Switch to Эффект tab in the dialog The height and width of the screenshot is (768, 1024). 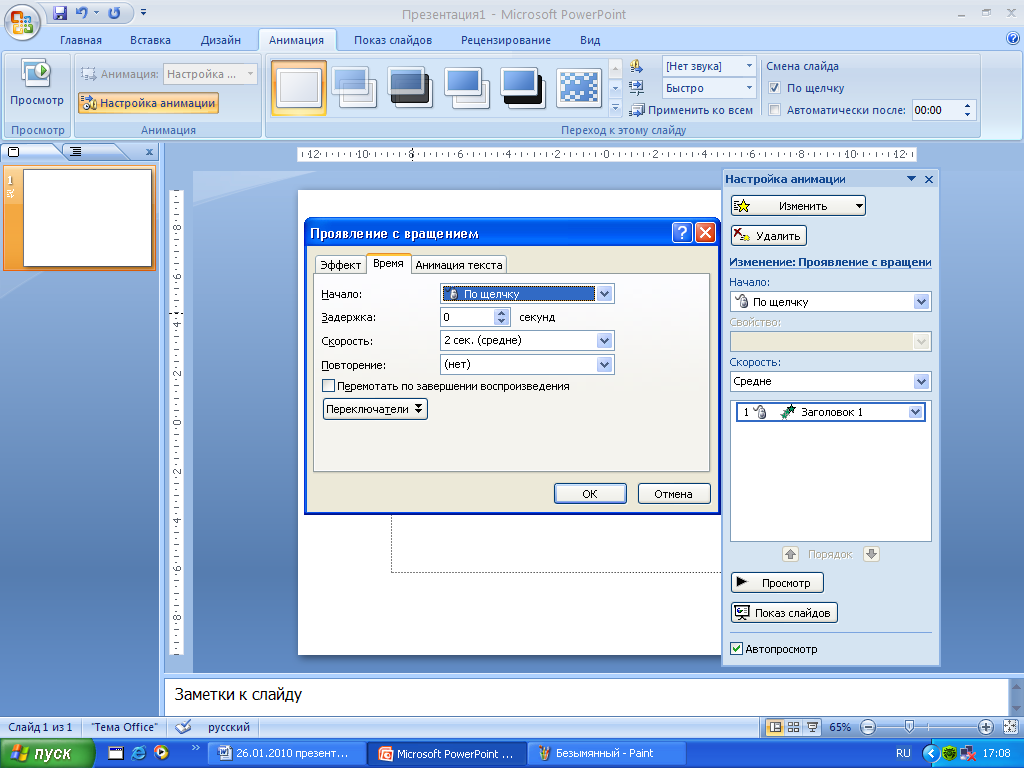(340, 264)
